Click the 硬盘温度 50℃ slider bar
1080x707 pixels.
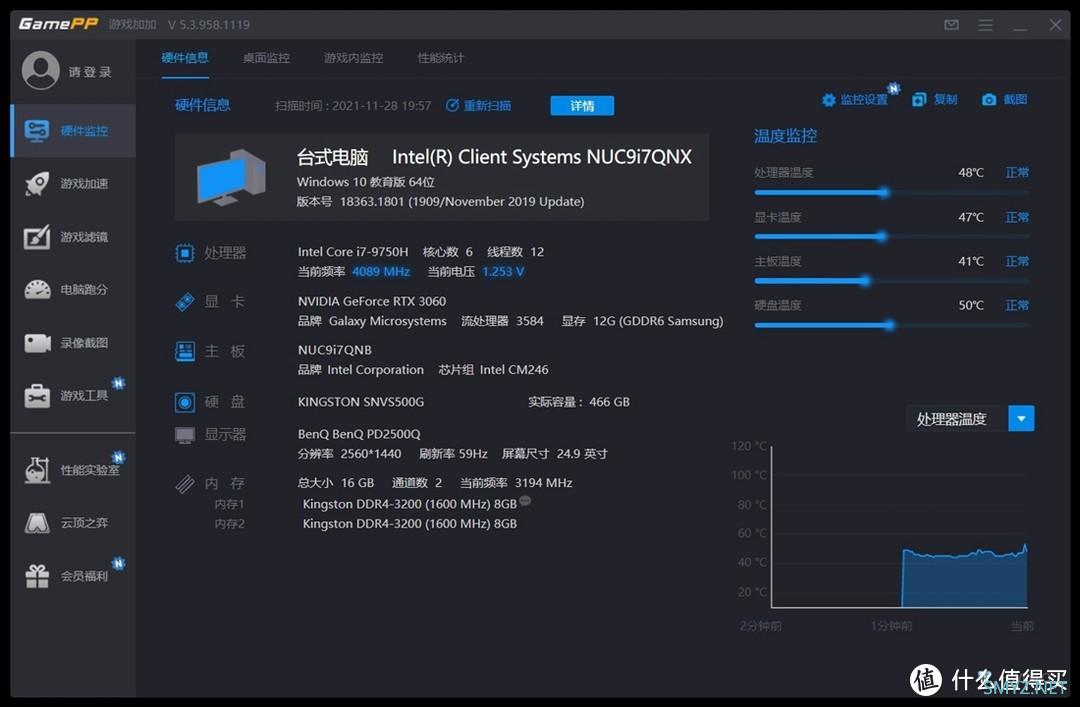[891, 325]
